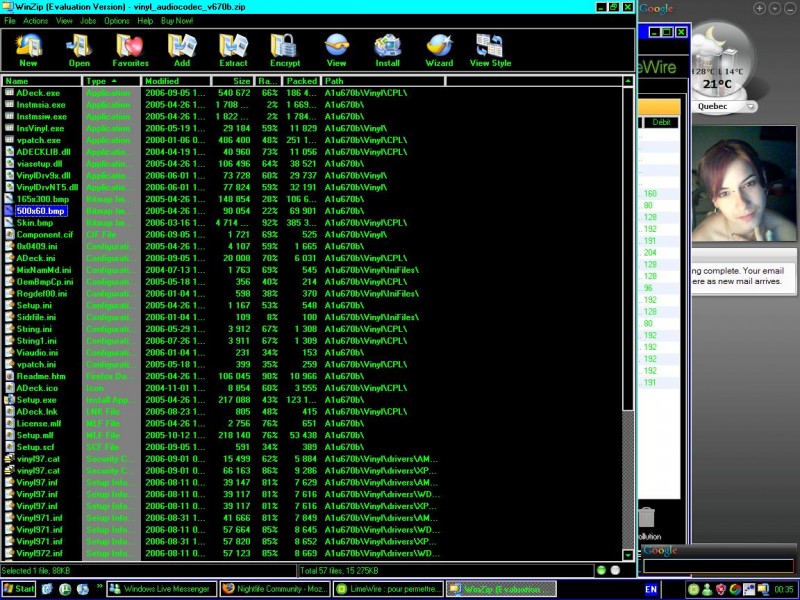The height and width of the screenshot is (600, 800).
Task: Click the grey status light in WinZip status bar
Action: tap(615, 570)
